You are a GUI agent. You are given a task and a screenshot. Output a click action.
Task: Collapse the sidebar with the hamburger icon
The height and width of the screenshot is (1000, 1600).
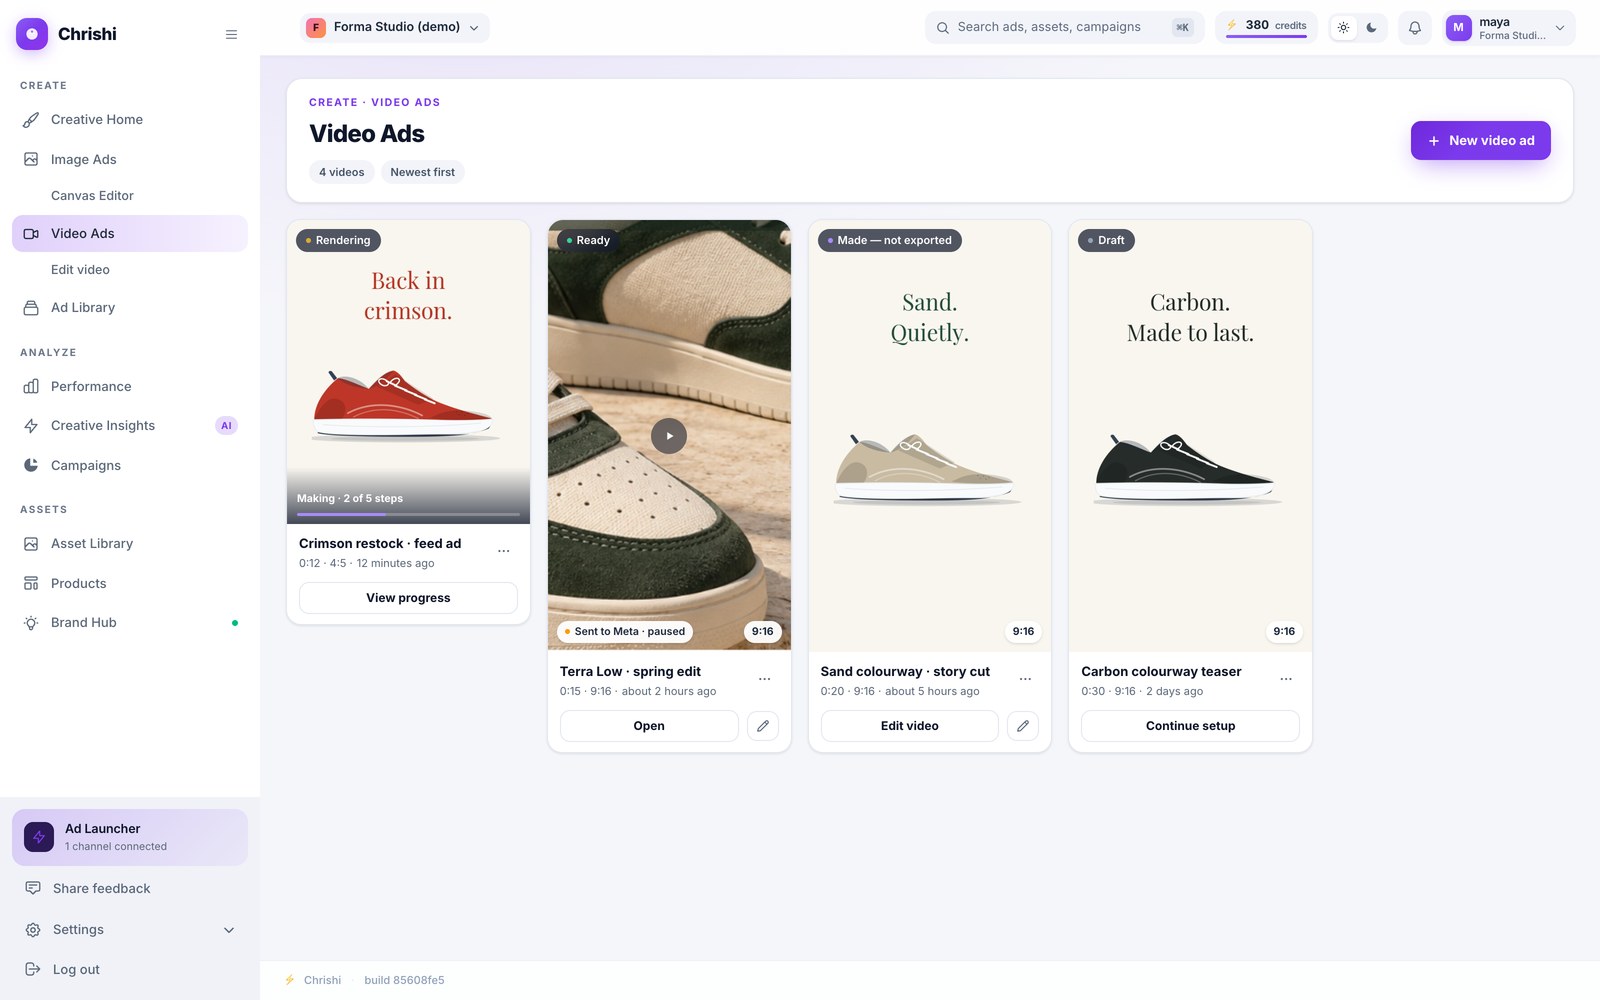231,34
